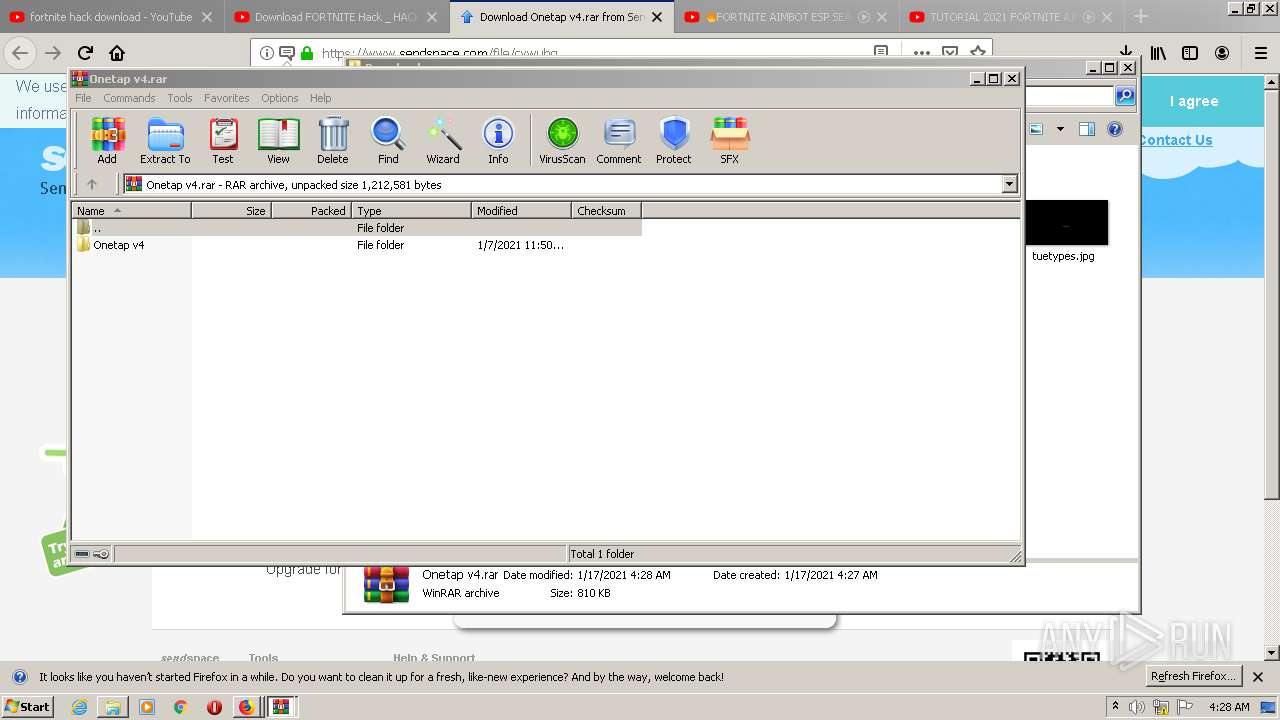Create SFX self-extracting archive
1280x720 pixels.
click(x=730, y=140)
